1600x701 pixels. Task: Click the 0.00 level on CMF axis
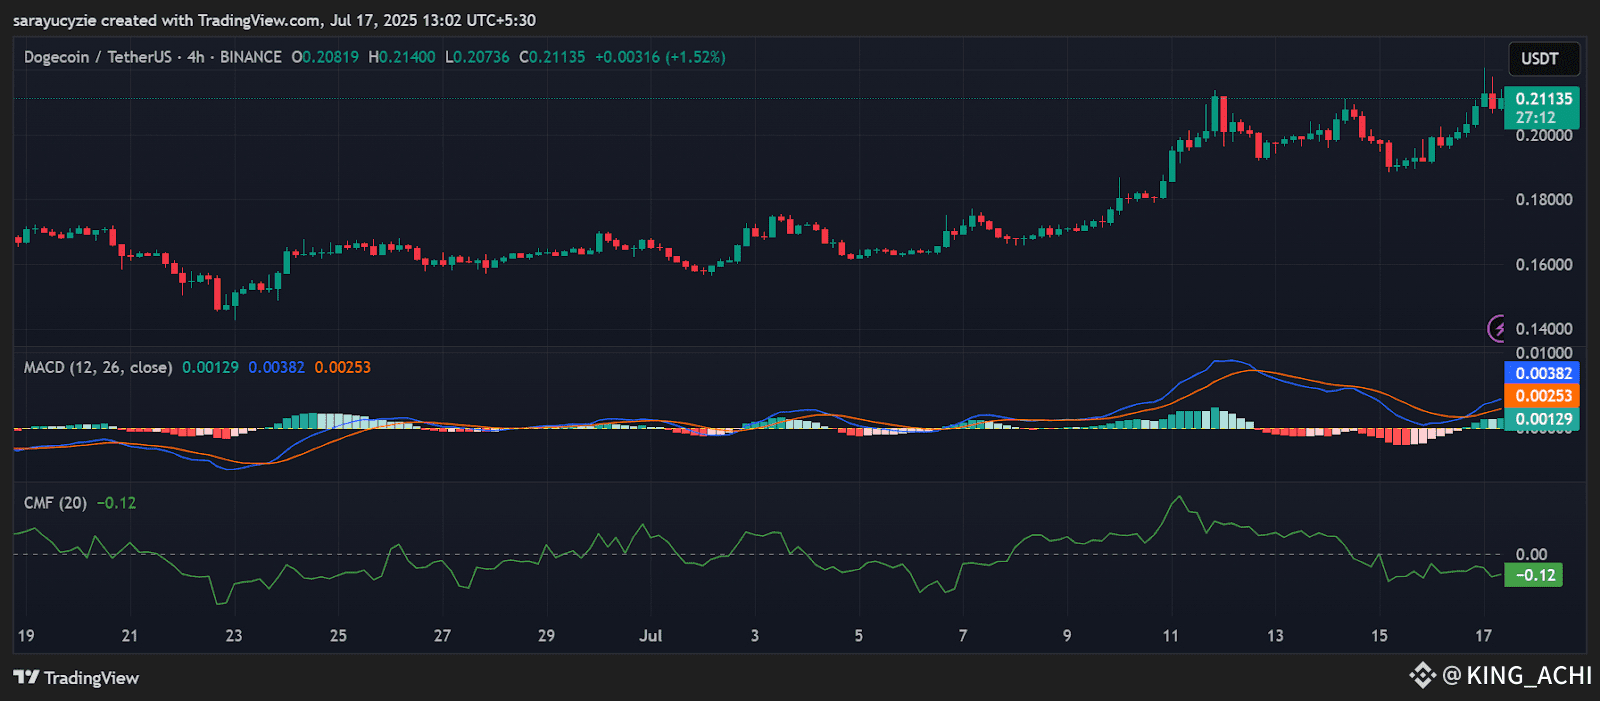[x=1531, y=554]
